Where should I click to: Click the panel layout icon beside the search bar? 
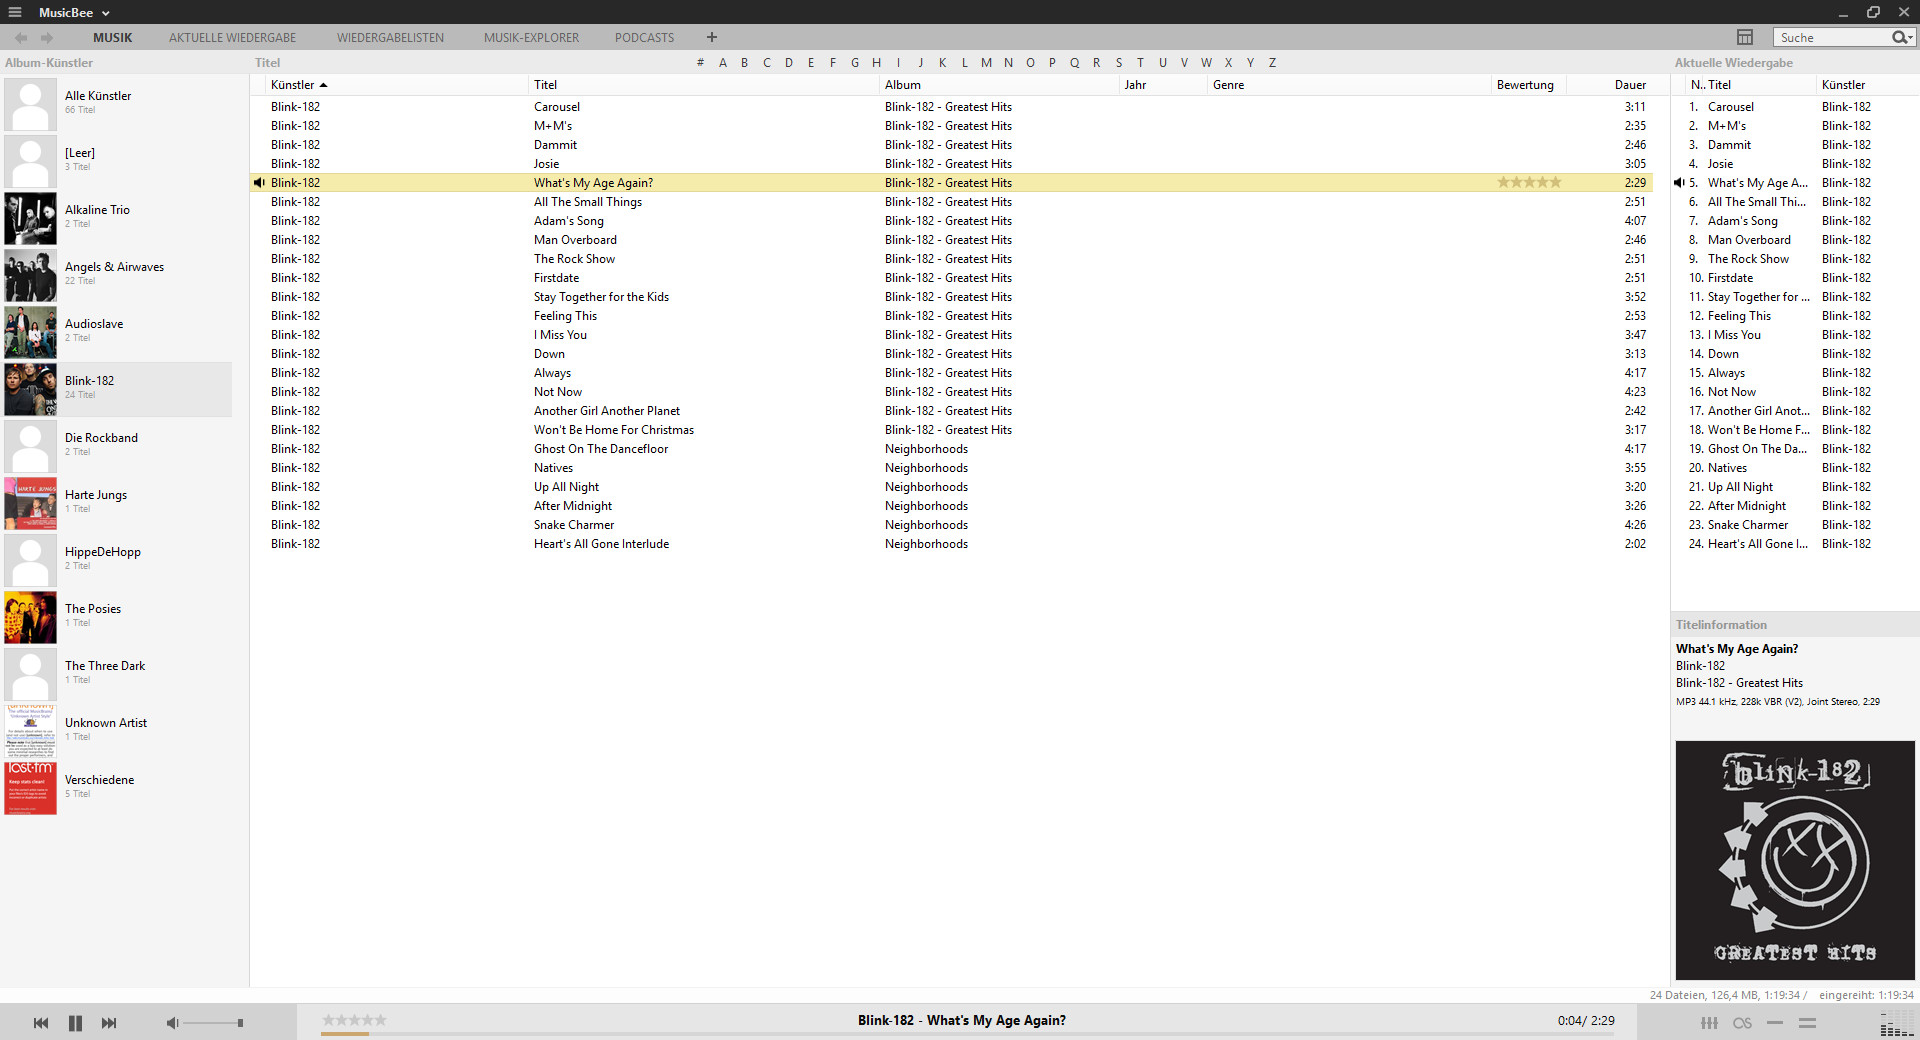coord(1744,37)
